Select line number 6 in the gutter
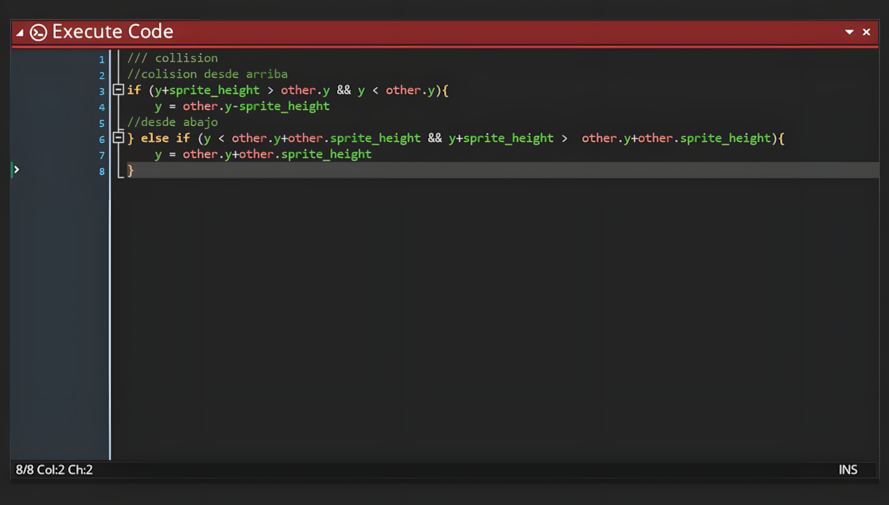Viewport: 889px width, 505px height. (102, 139)
